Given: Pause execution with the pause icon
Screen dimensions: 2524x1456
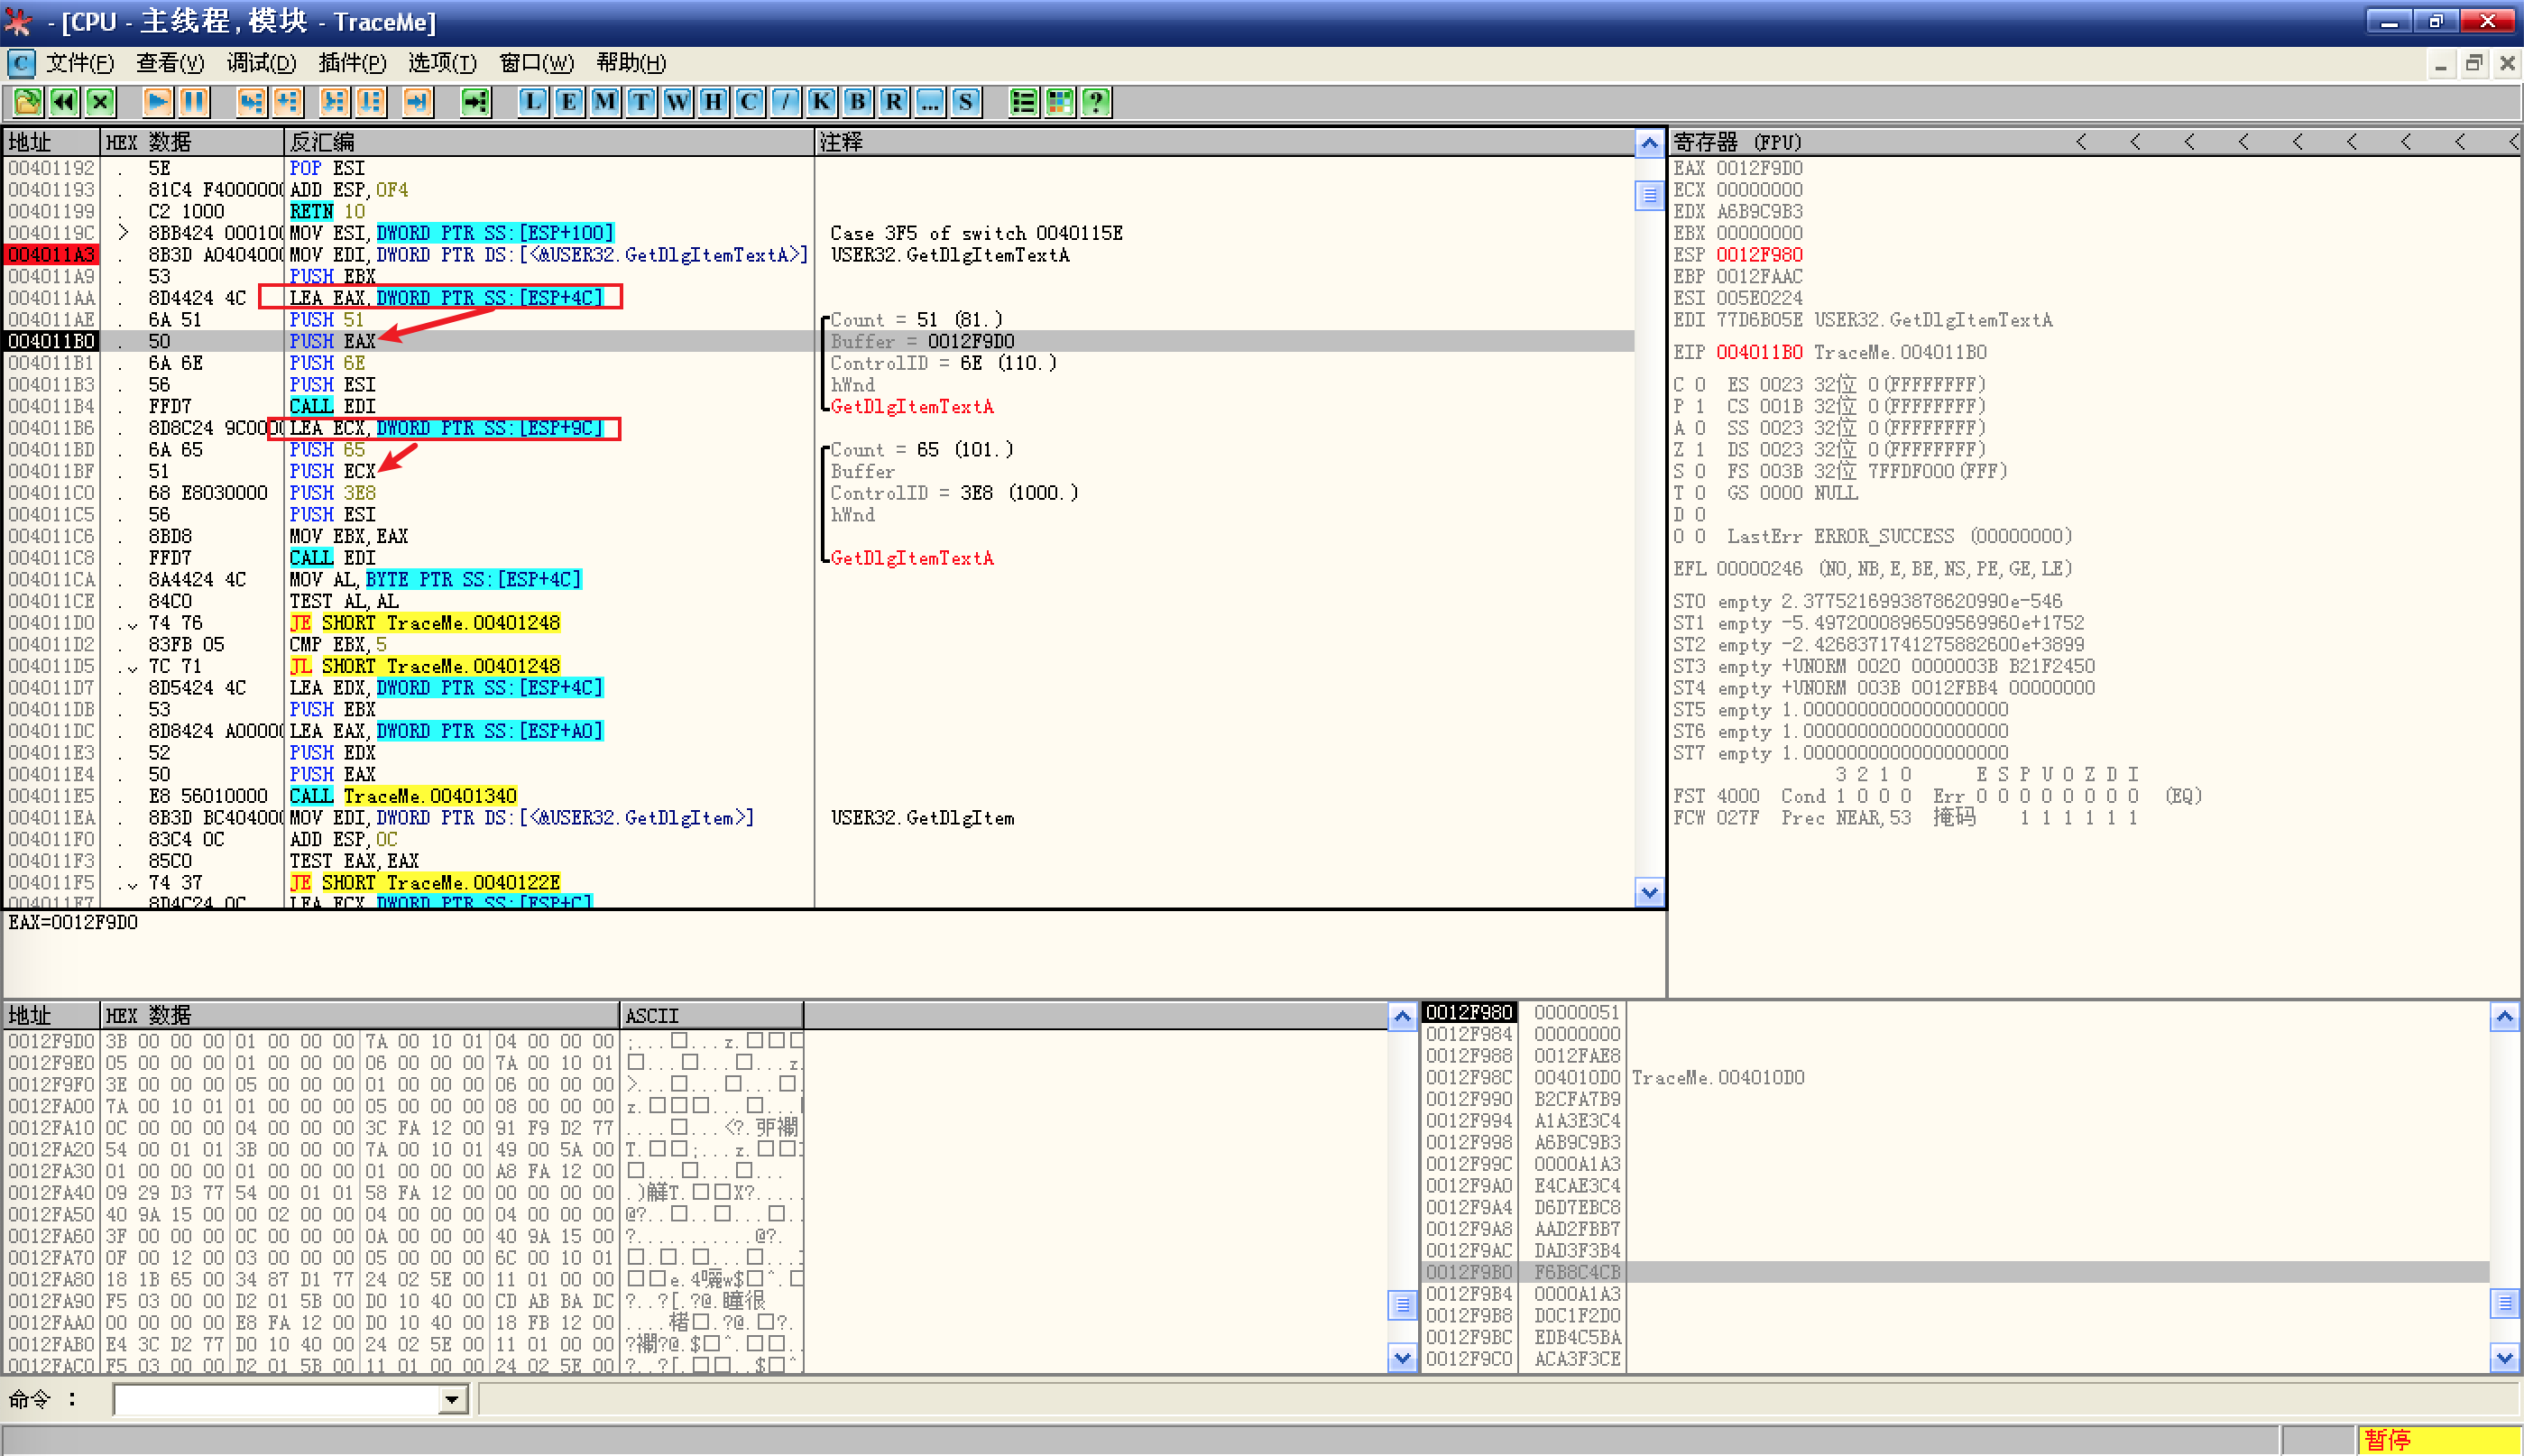Looking at the screenshot, I should (194, 101).
